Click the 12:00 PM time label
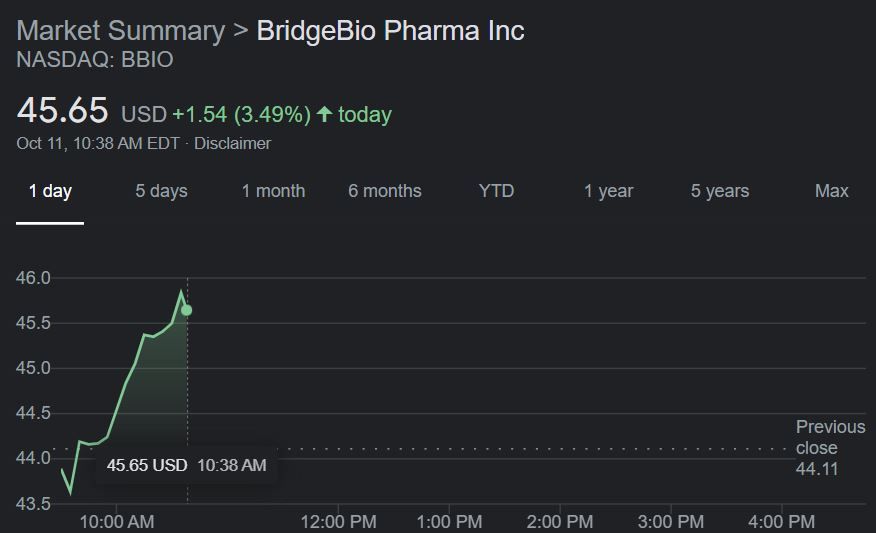The width and height of the screenshot is (876, 533). [x=338, y=521]
